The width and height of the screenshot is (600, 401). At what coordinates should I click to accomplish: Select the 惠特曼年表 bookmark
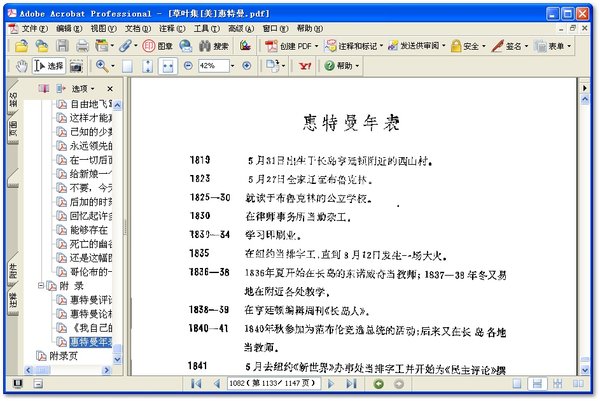tap(90, 342)
